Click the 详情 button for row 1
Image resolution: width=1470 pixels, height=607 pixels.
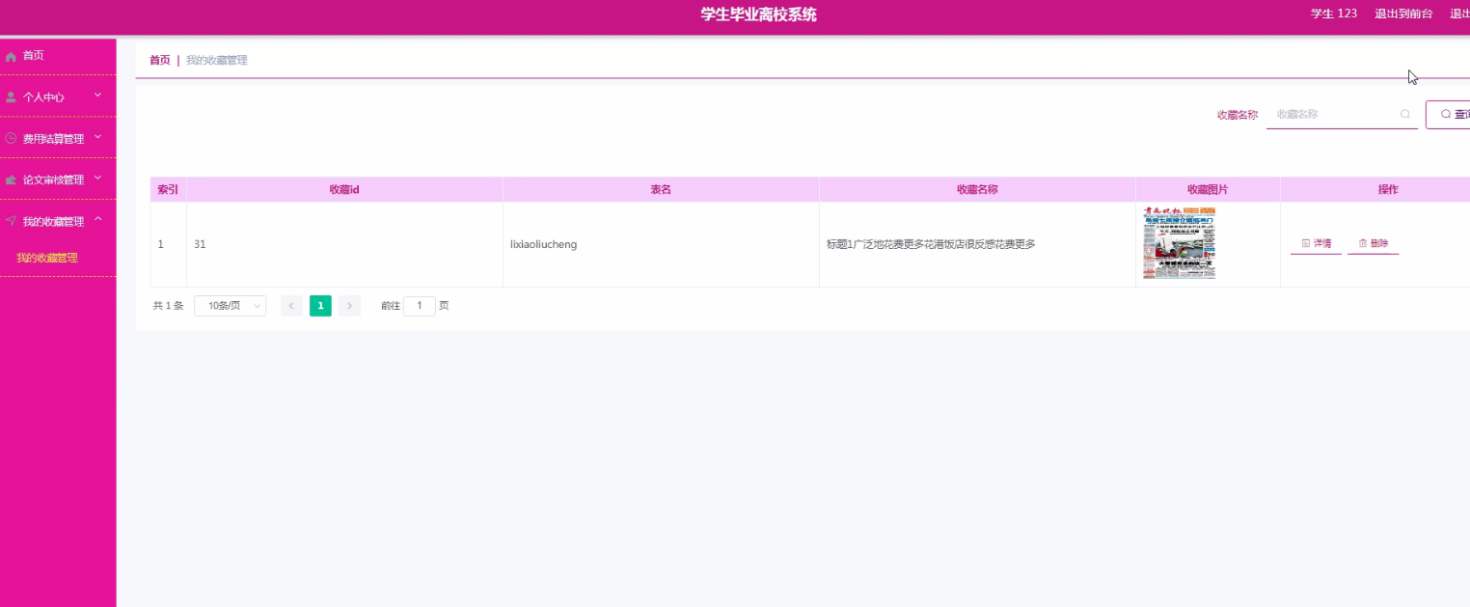(1316, 244)
